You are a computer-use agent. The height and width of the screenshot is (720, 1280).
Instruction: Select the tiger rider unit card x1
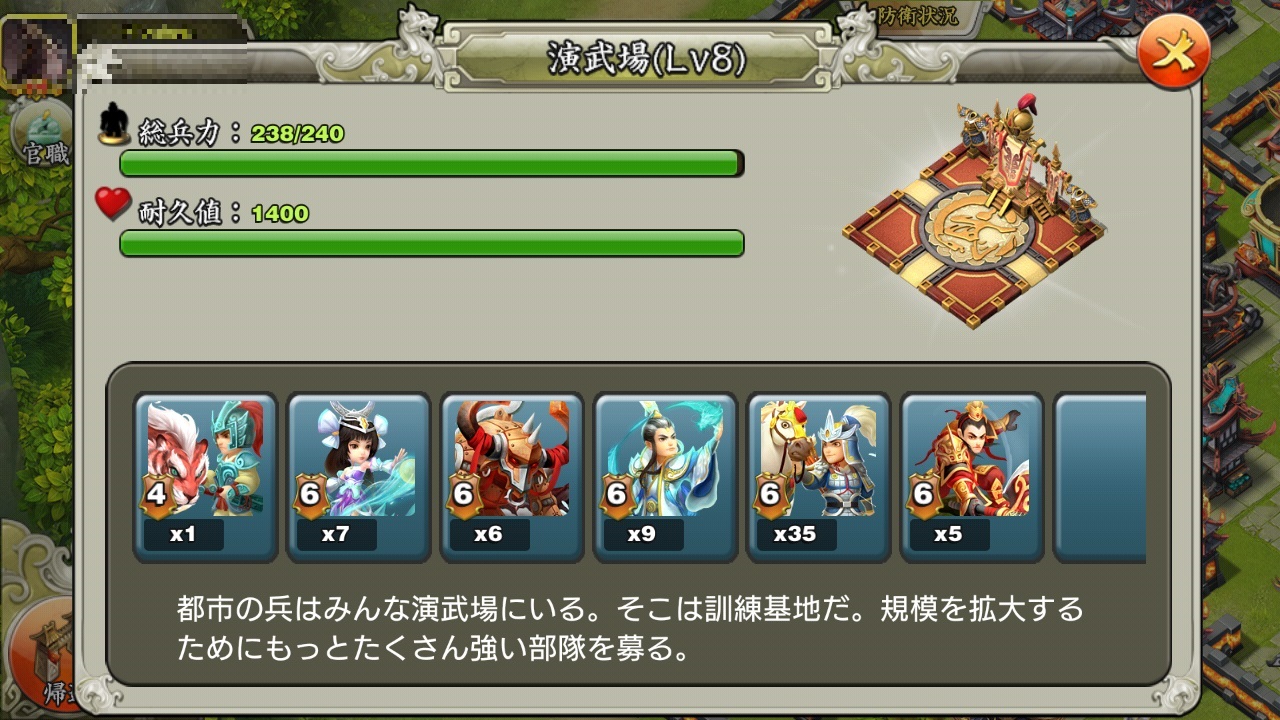click(x=205, y=477)
